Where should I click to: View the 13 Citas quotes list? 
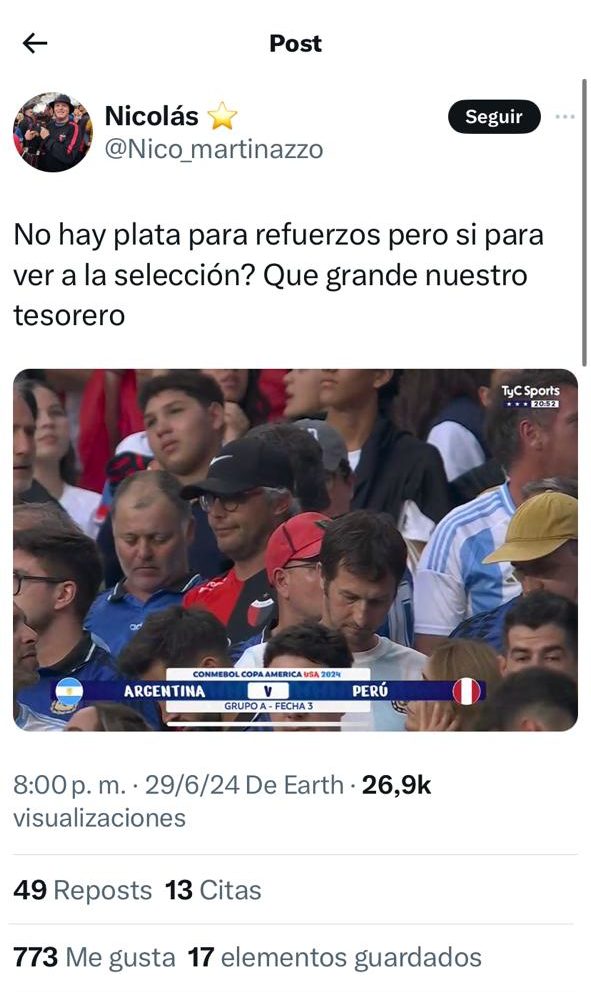(213, 890)
